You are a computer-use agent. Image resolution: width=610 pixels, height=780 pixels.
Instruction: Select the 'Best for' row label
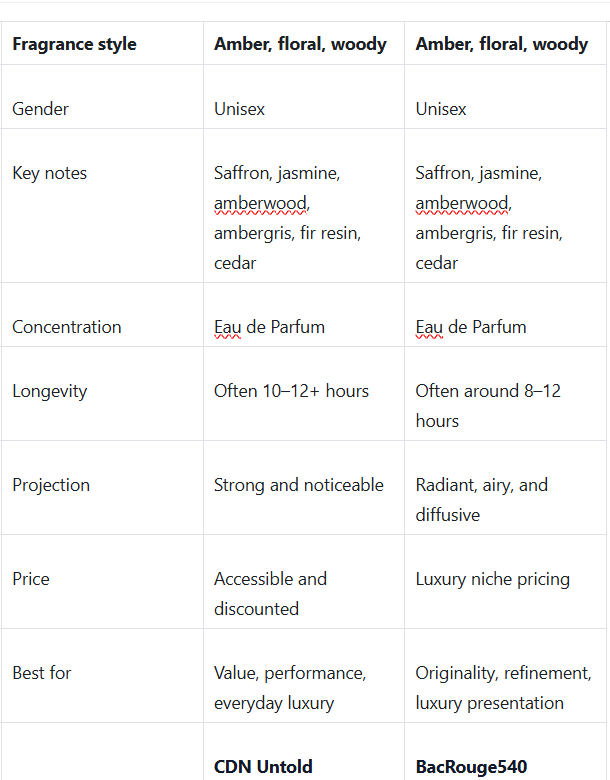[42, 673]
